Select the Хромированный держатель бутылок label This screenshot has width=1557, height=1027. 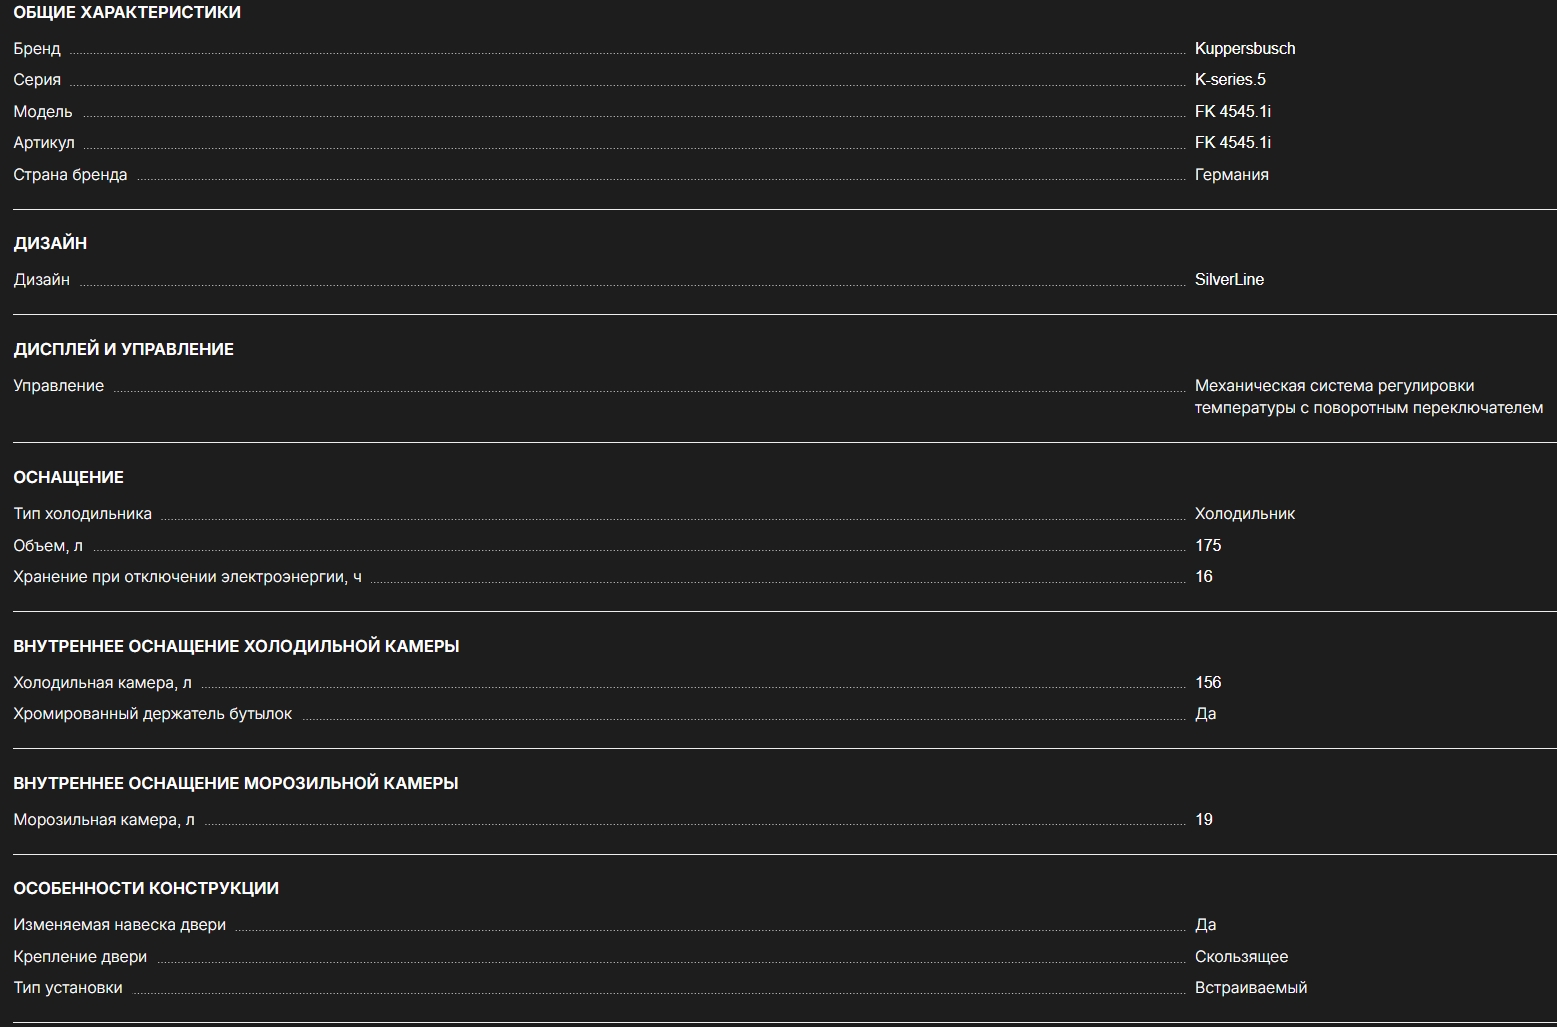point(152,713)
